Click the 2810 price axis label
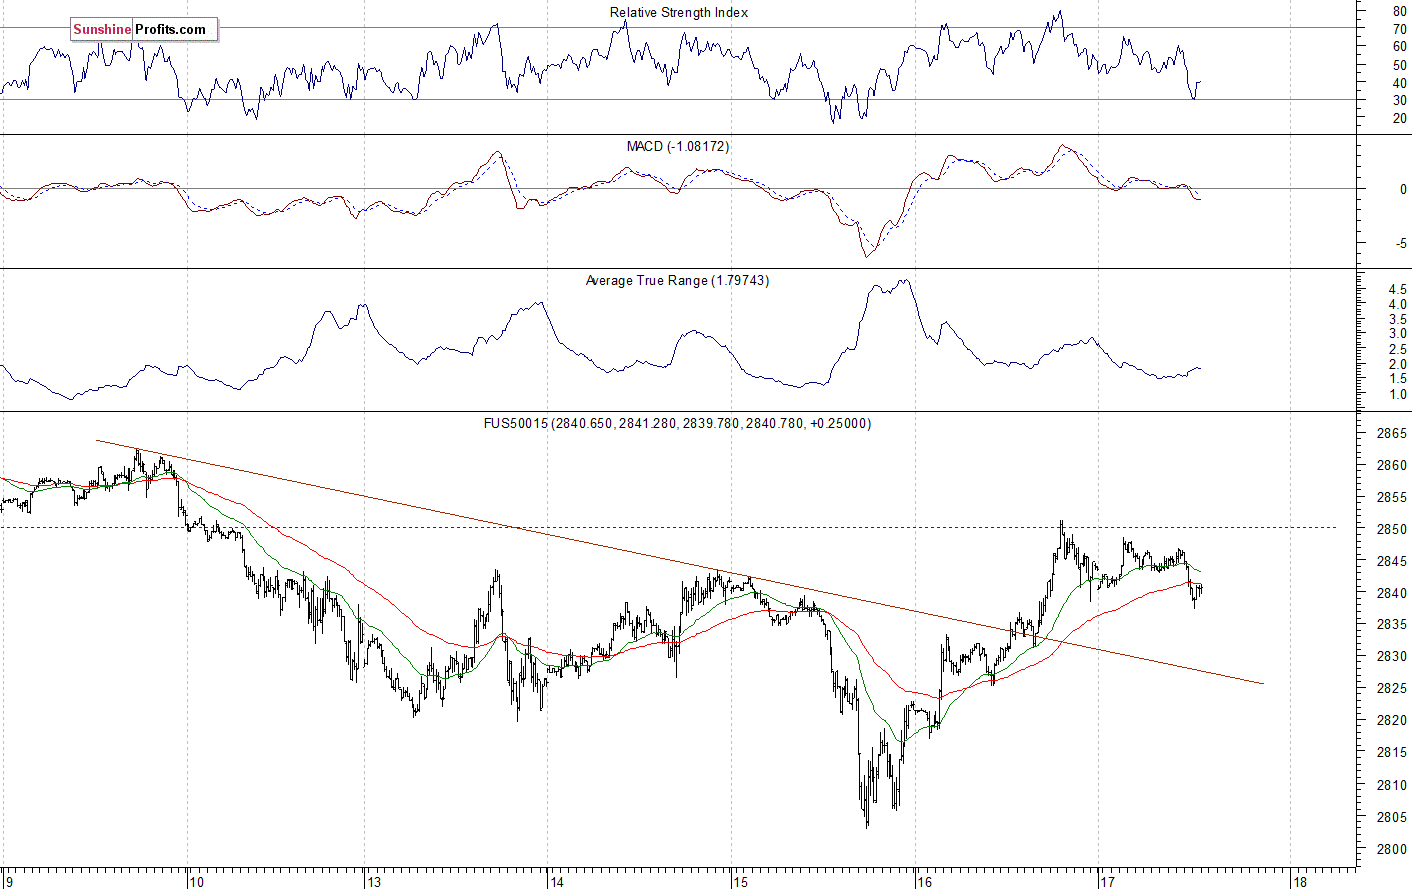This screenshot has width=1412, height=889. [x=1394, y=785]
